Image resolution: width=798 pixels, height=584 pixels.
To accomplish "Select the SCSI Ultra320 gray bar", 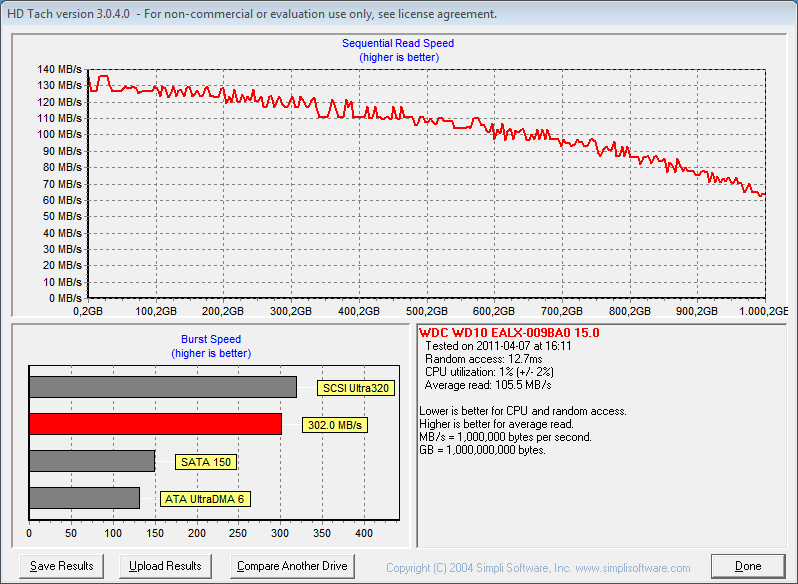I will coord(162,387).
